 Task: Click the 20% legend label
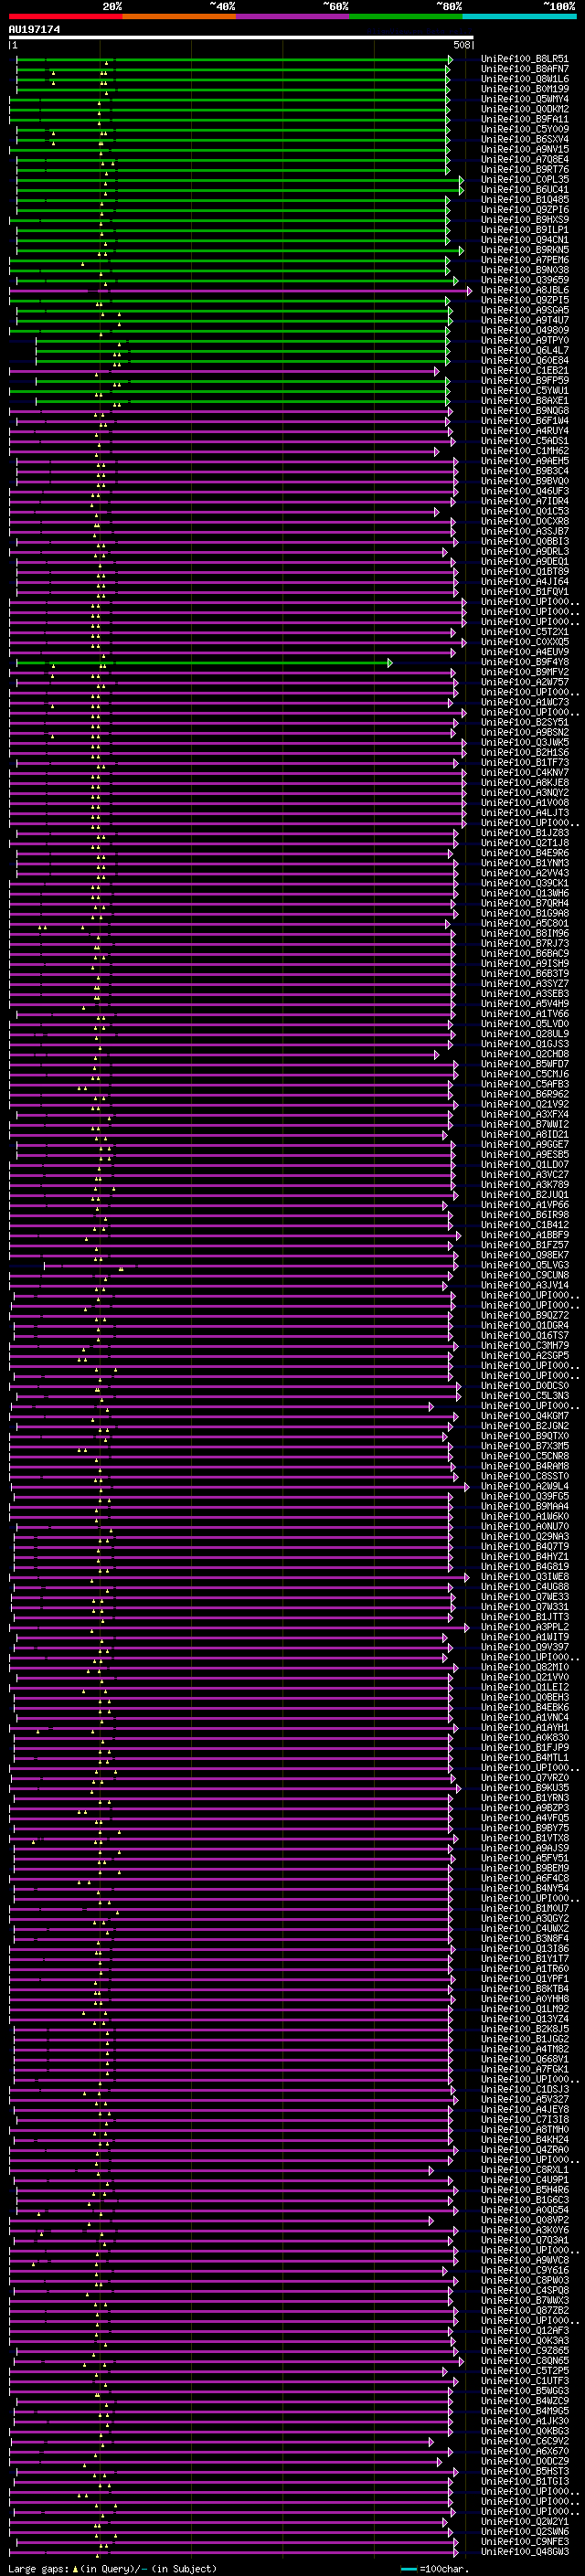tap(112, 6)
